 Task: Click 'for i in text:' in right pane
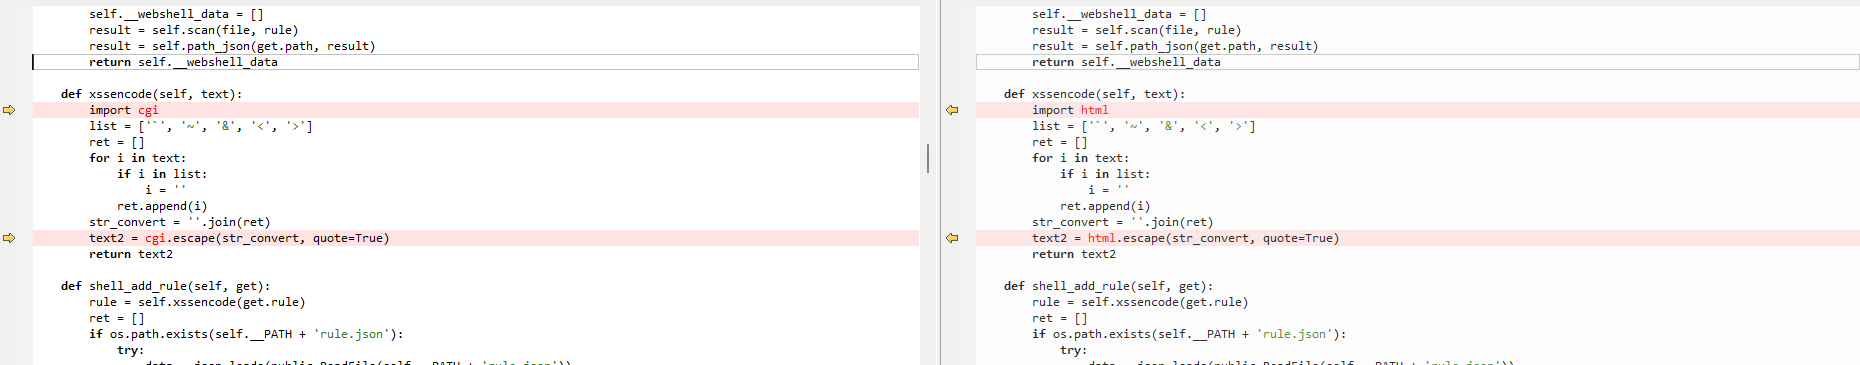click(x=1081, y=158)
